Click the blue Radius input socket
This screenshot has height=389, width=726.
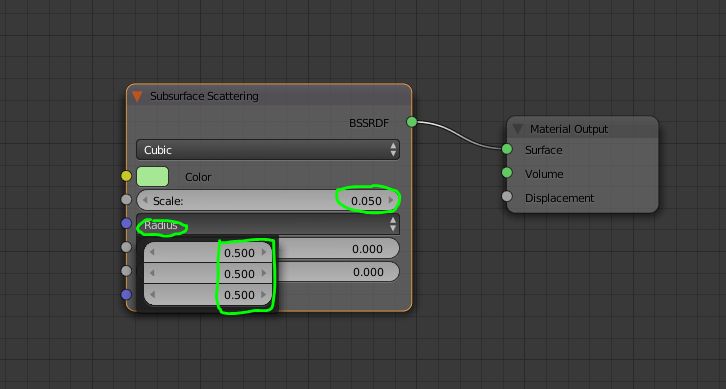(x=126, y=224)
